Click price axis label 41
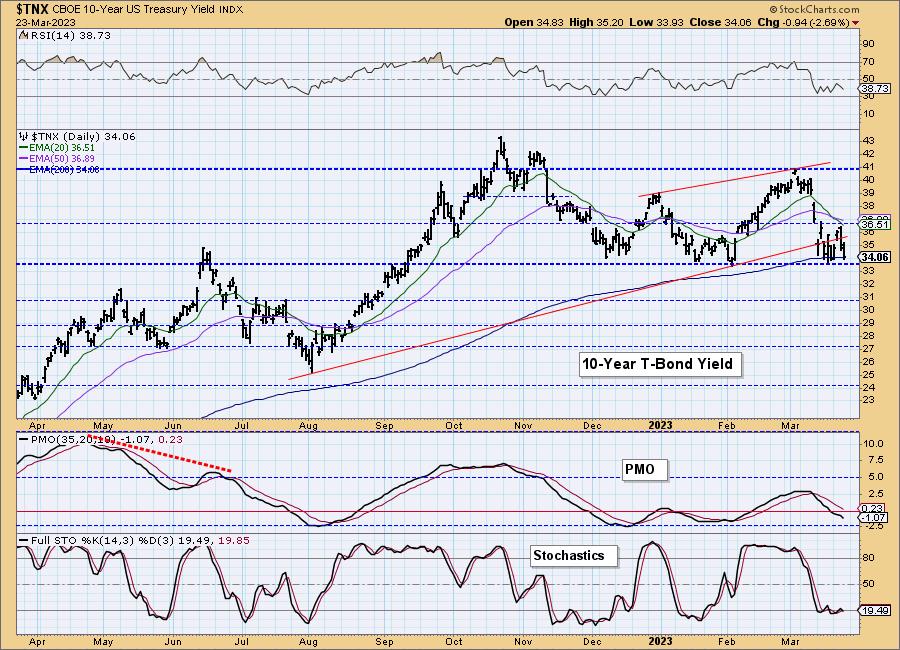 [x=868, y=167]
